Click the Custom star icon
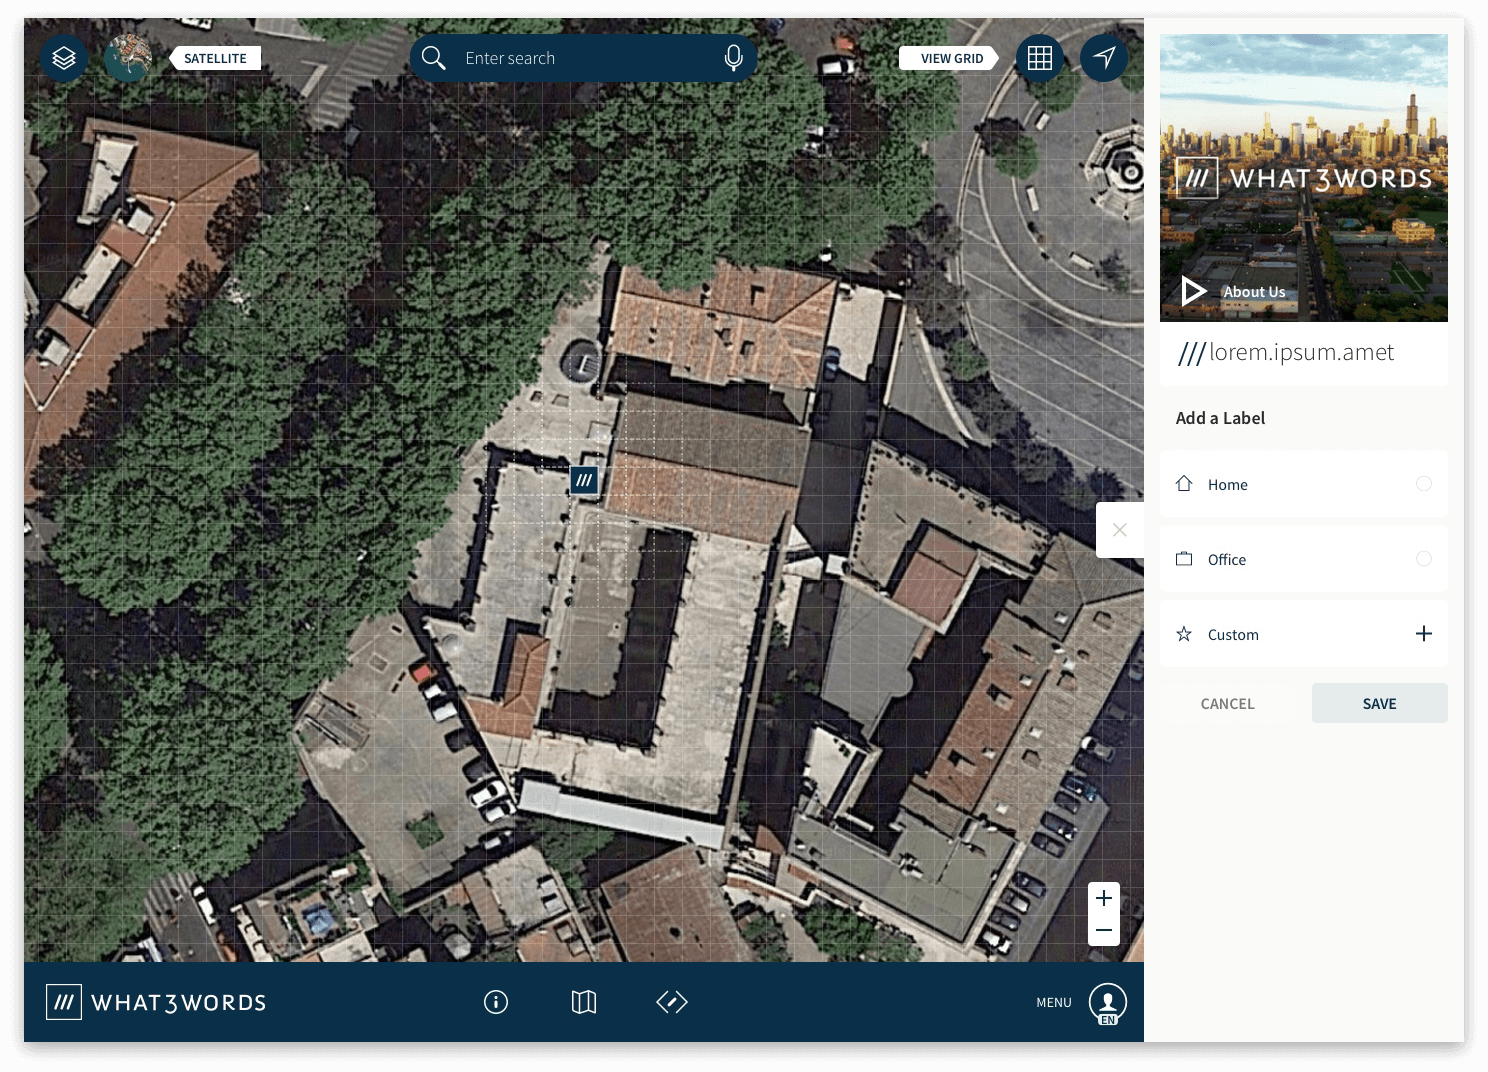1488x1072 pixels. click(x=1184, y=634)
